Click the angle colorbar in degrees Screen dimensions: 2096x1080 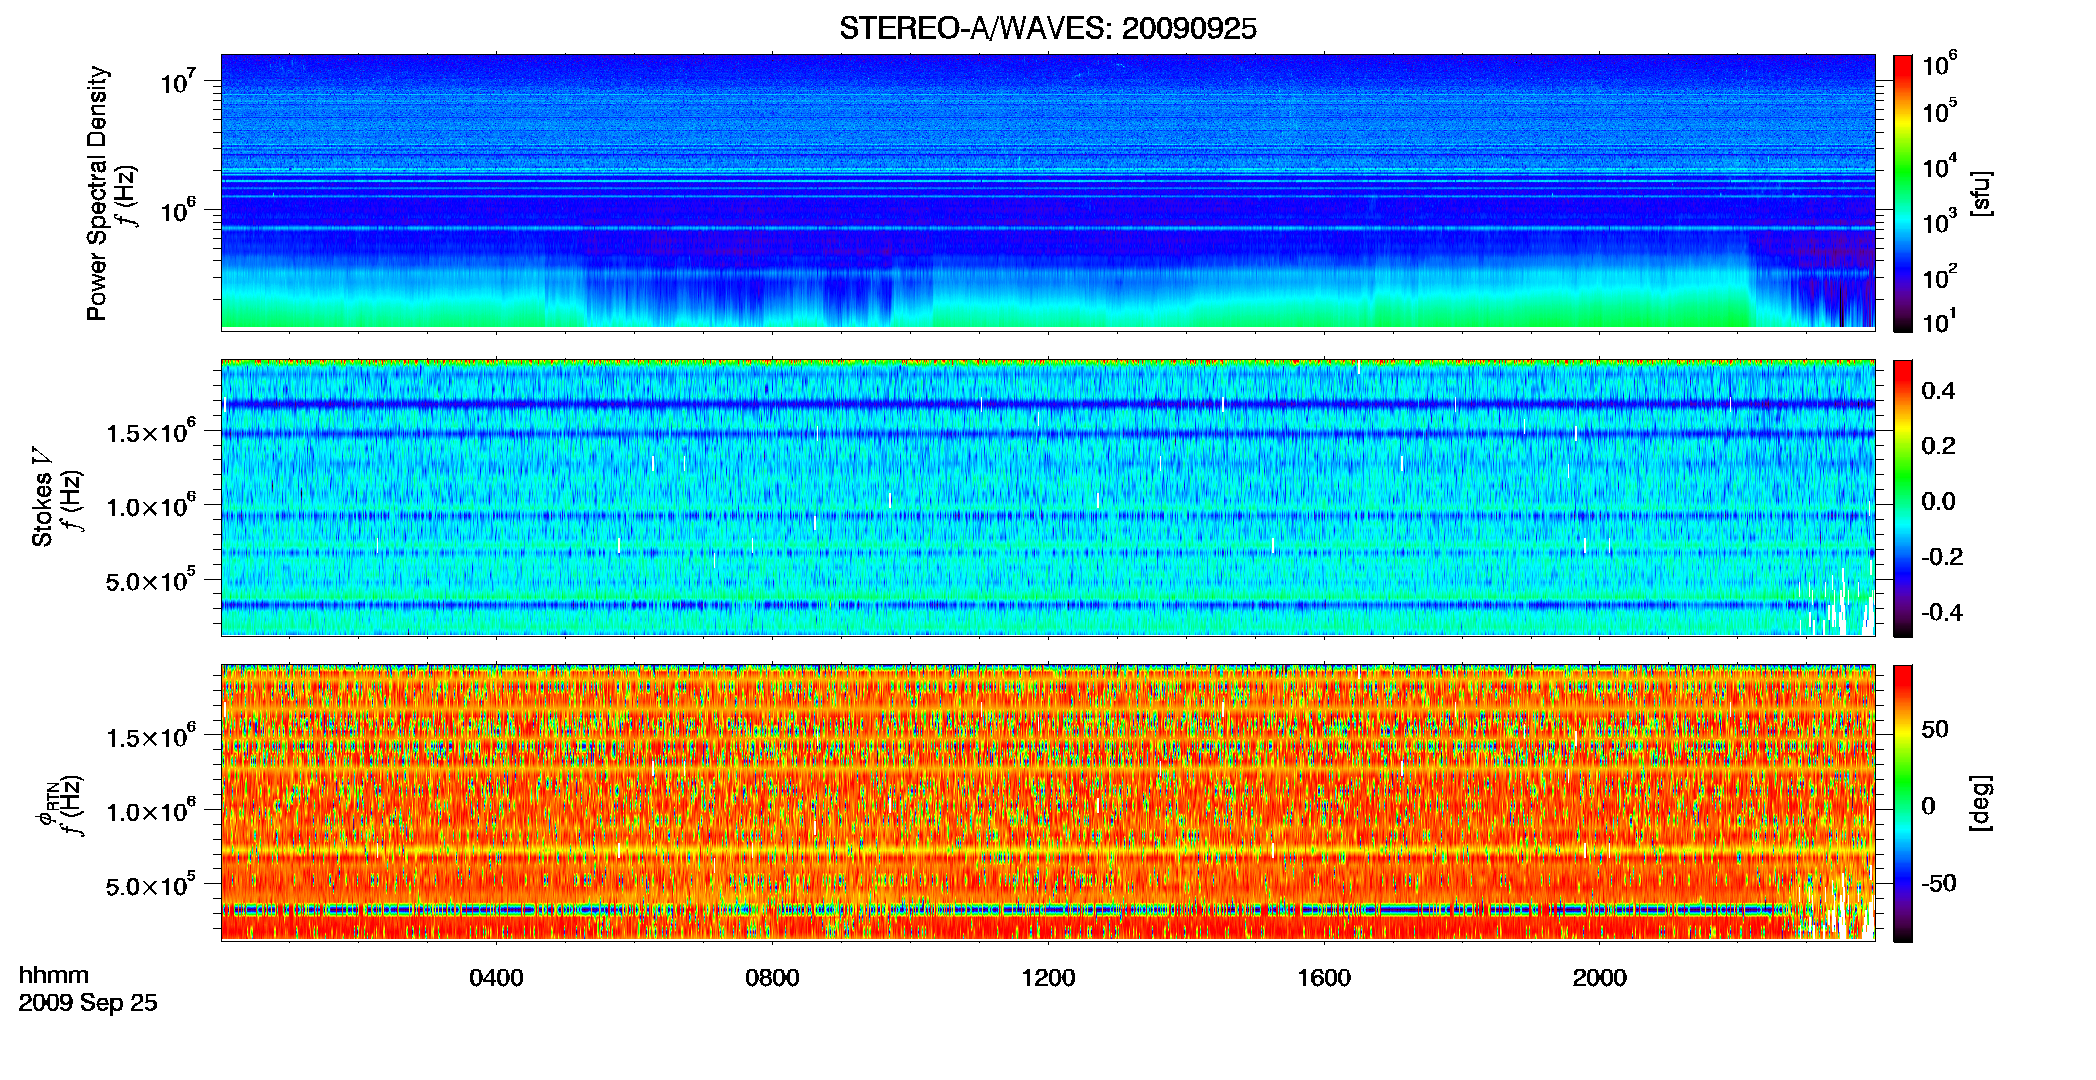[1903, 803]
